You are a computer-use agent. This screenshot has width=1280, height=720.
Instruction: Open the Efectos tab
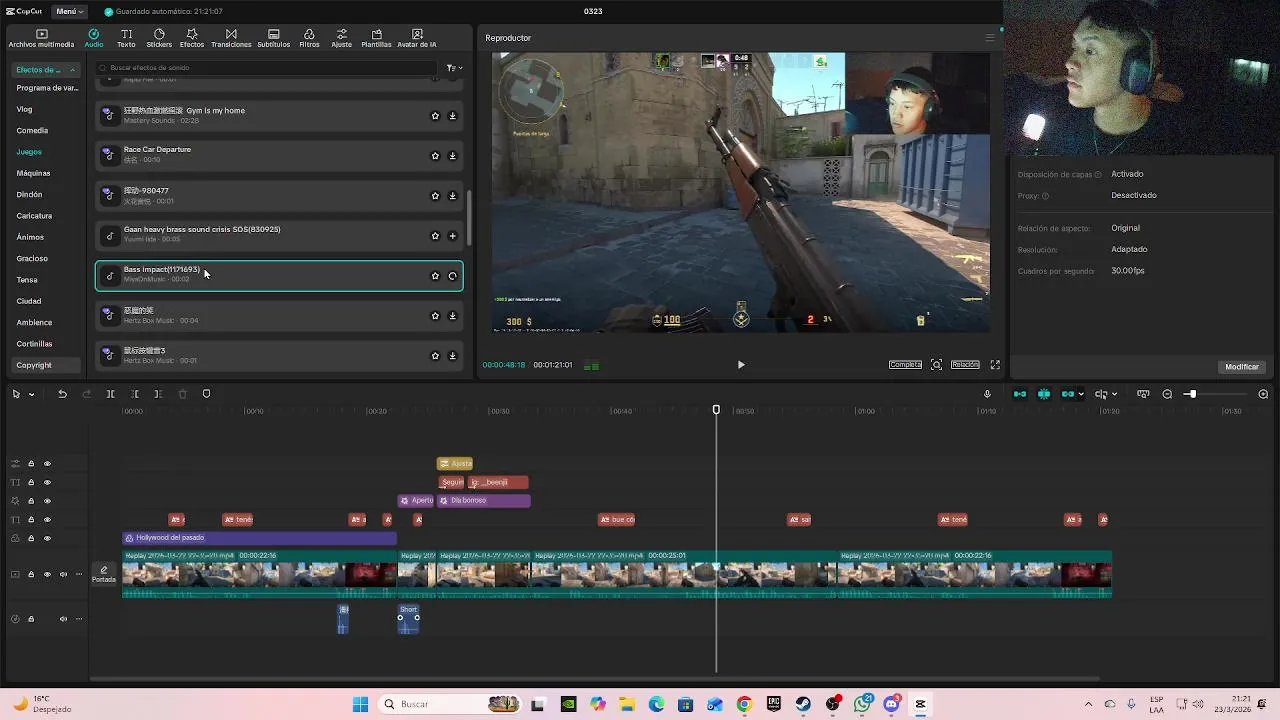pyautogui.click(x=192, y=39)
